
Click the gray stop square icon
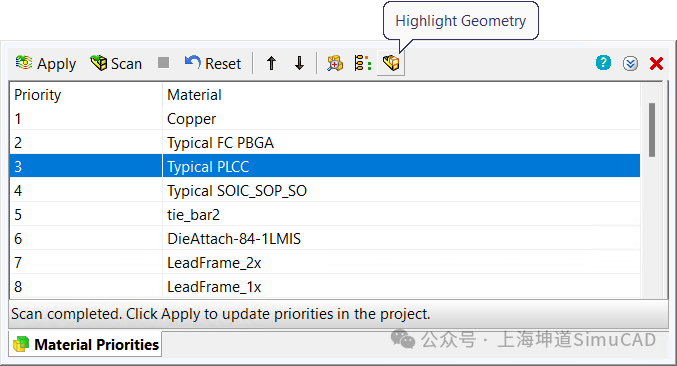[x=164, y=63]
